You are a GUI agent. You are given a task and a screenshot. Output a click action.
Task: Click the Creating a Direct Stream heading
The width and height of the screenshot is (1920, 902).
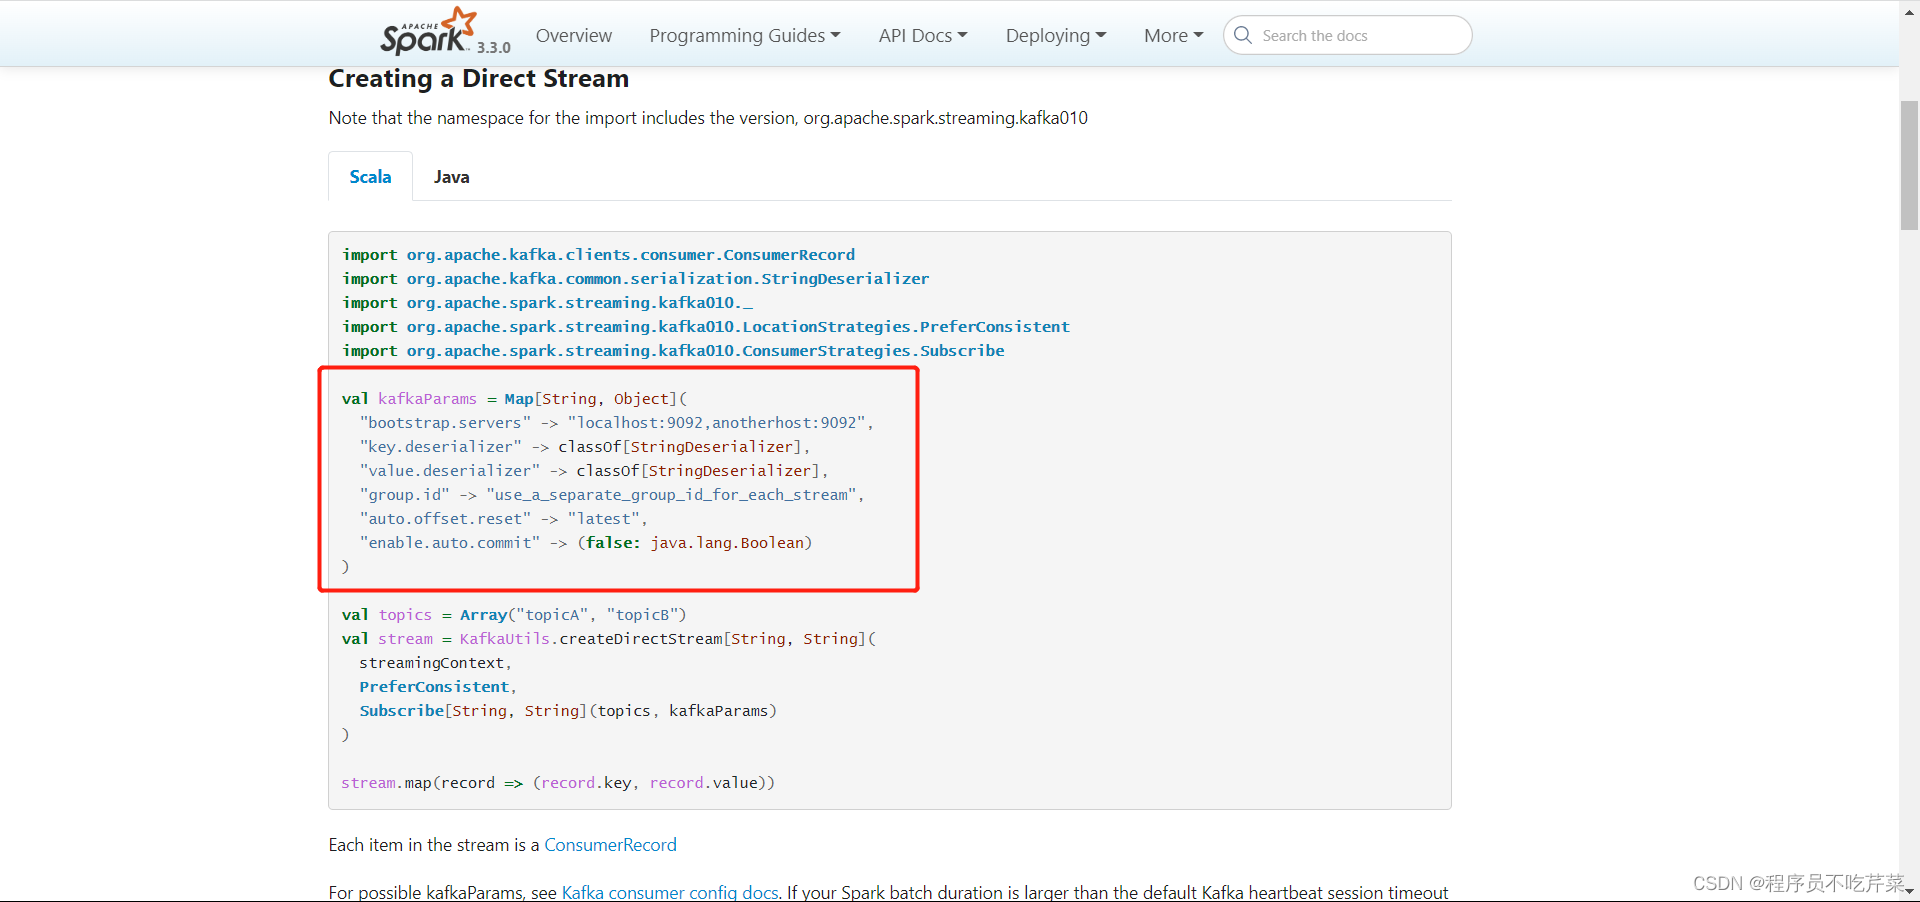[479, 78]
